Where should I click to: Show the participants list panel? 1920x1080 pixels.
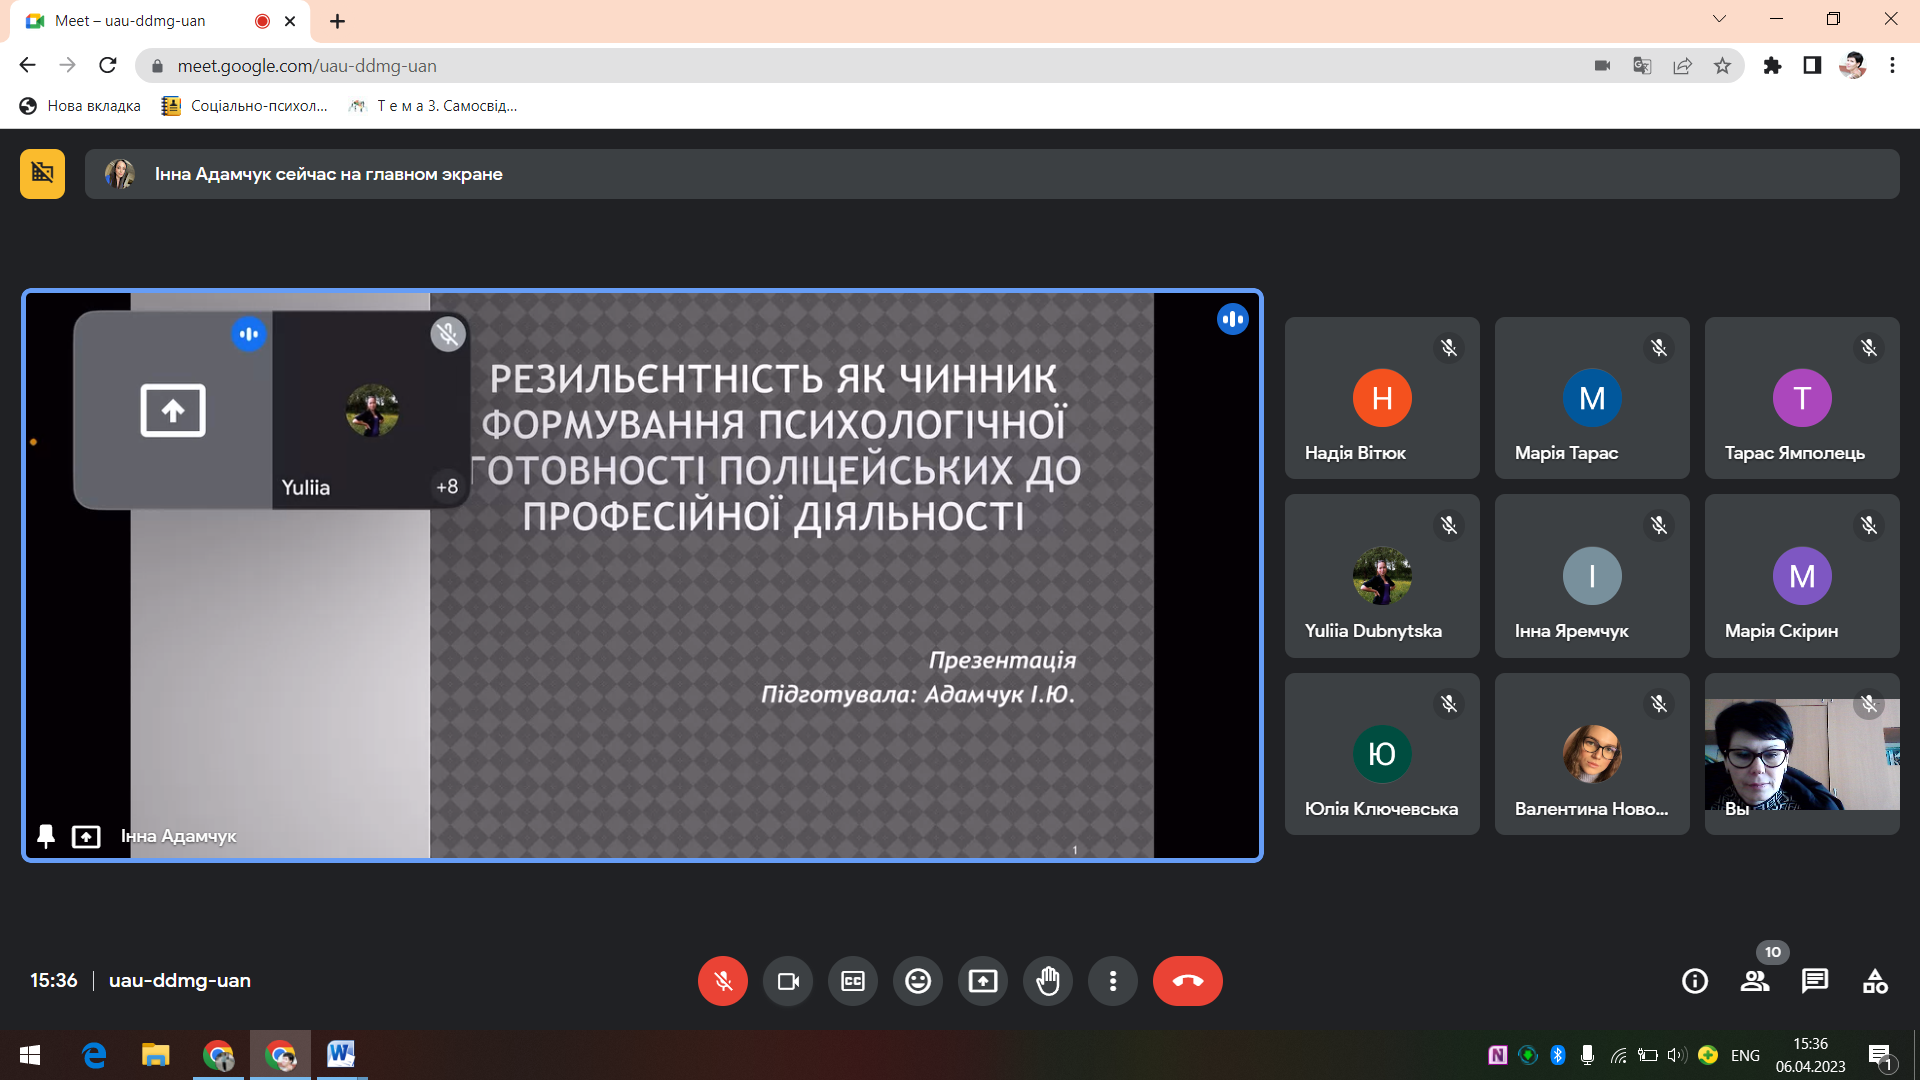coord(1755,981)
